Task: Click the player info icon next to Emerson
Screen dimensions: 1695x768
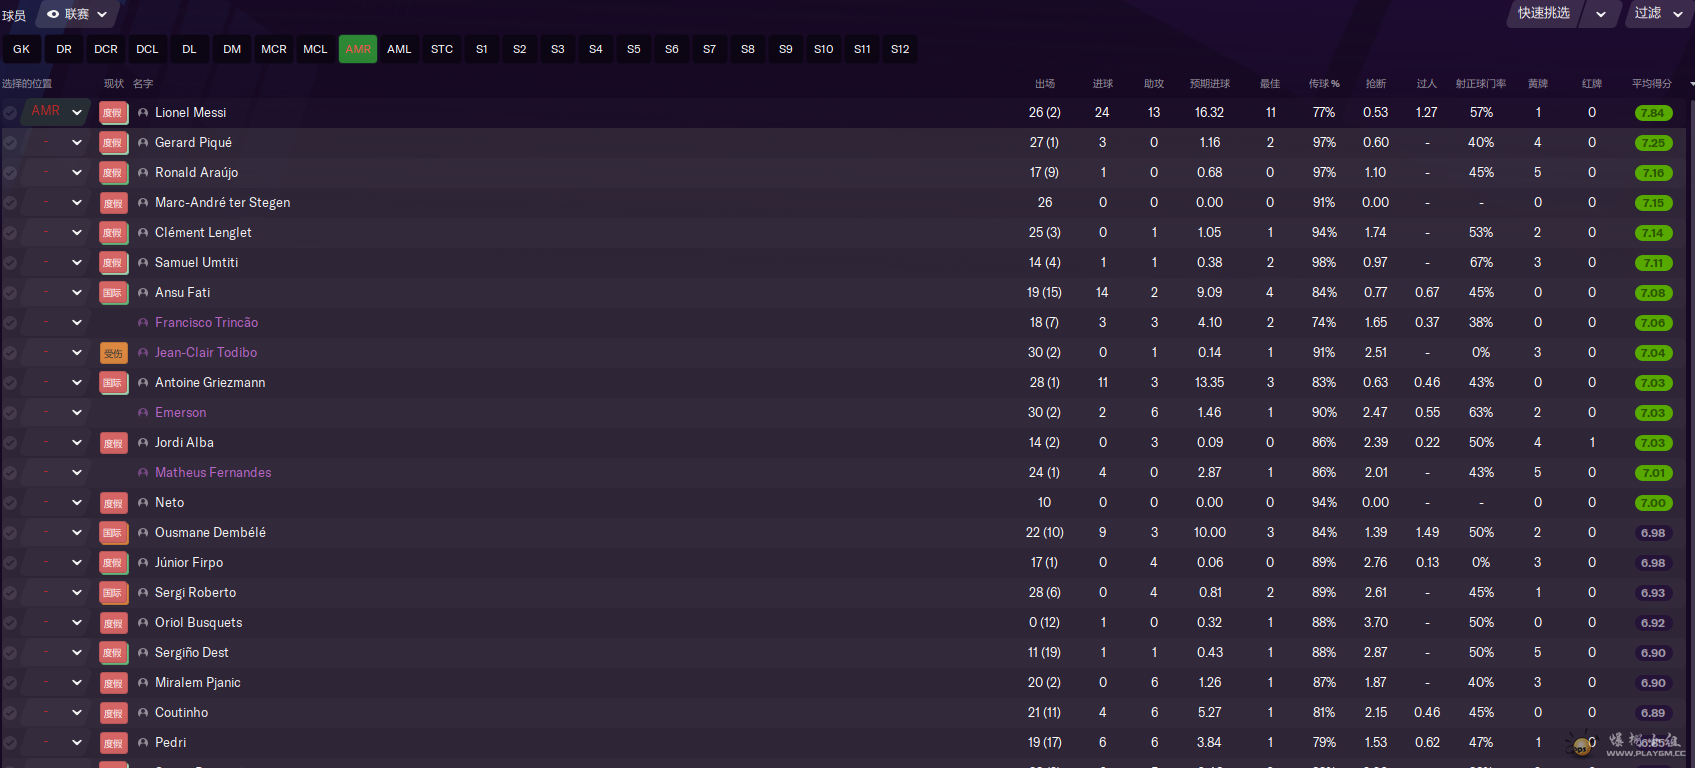Action: click(x=143, y=413)
